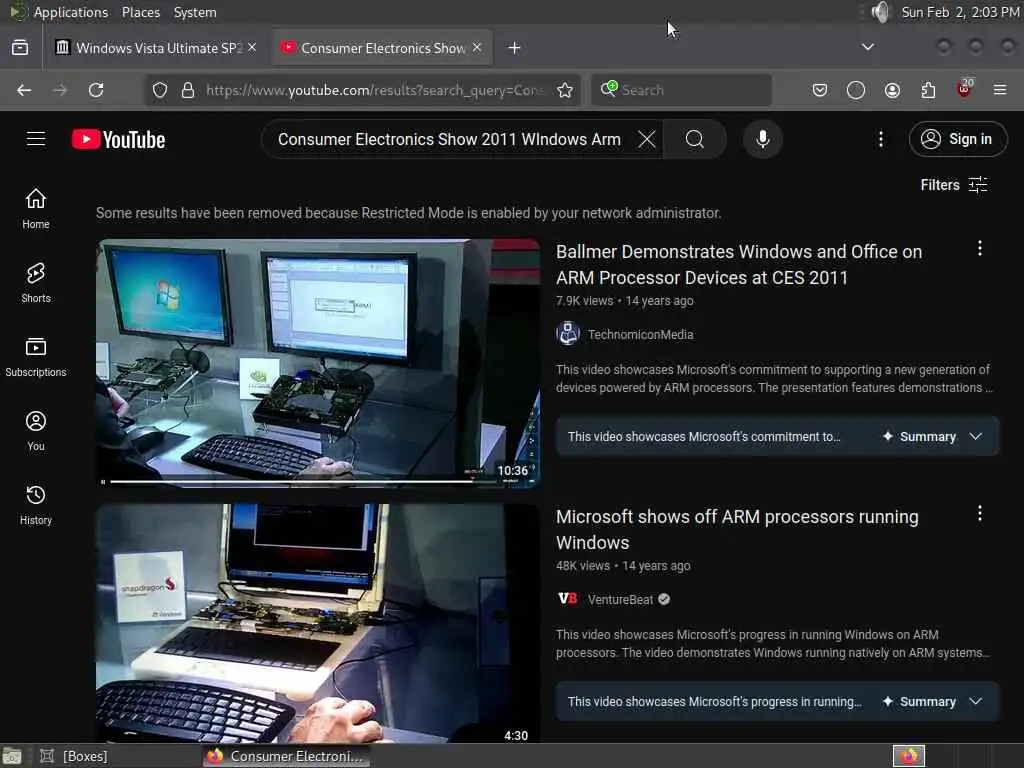Open You in YouTube sidebar
1024x768 pixels.
(x=36, y=431)
